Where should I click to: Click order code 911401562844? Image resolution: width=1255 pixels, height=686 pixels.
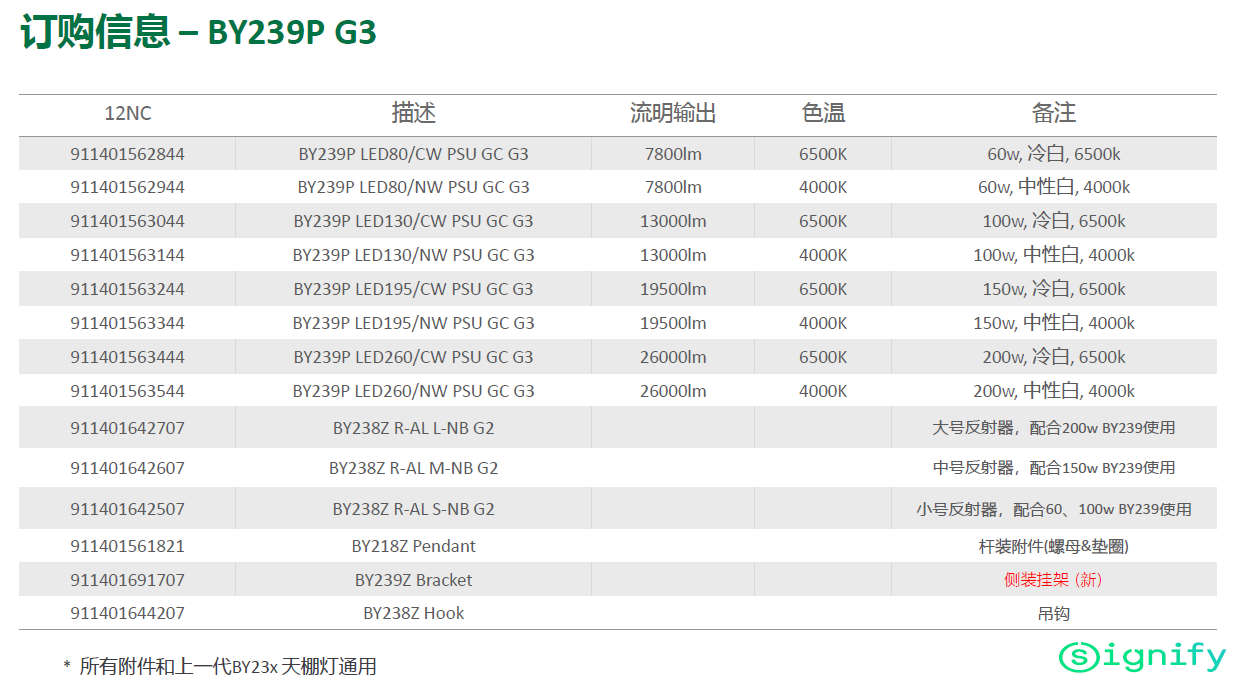128,154
